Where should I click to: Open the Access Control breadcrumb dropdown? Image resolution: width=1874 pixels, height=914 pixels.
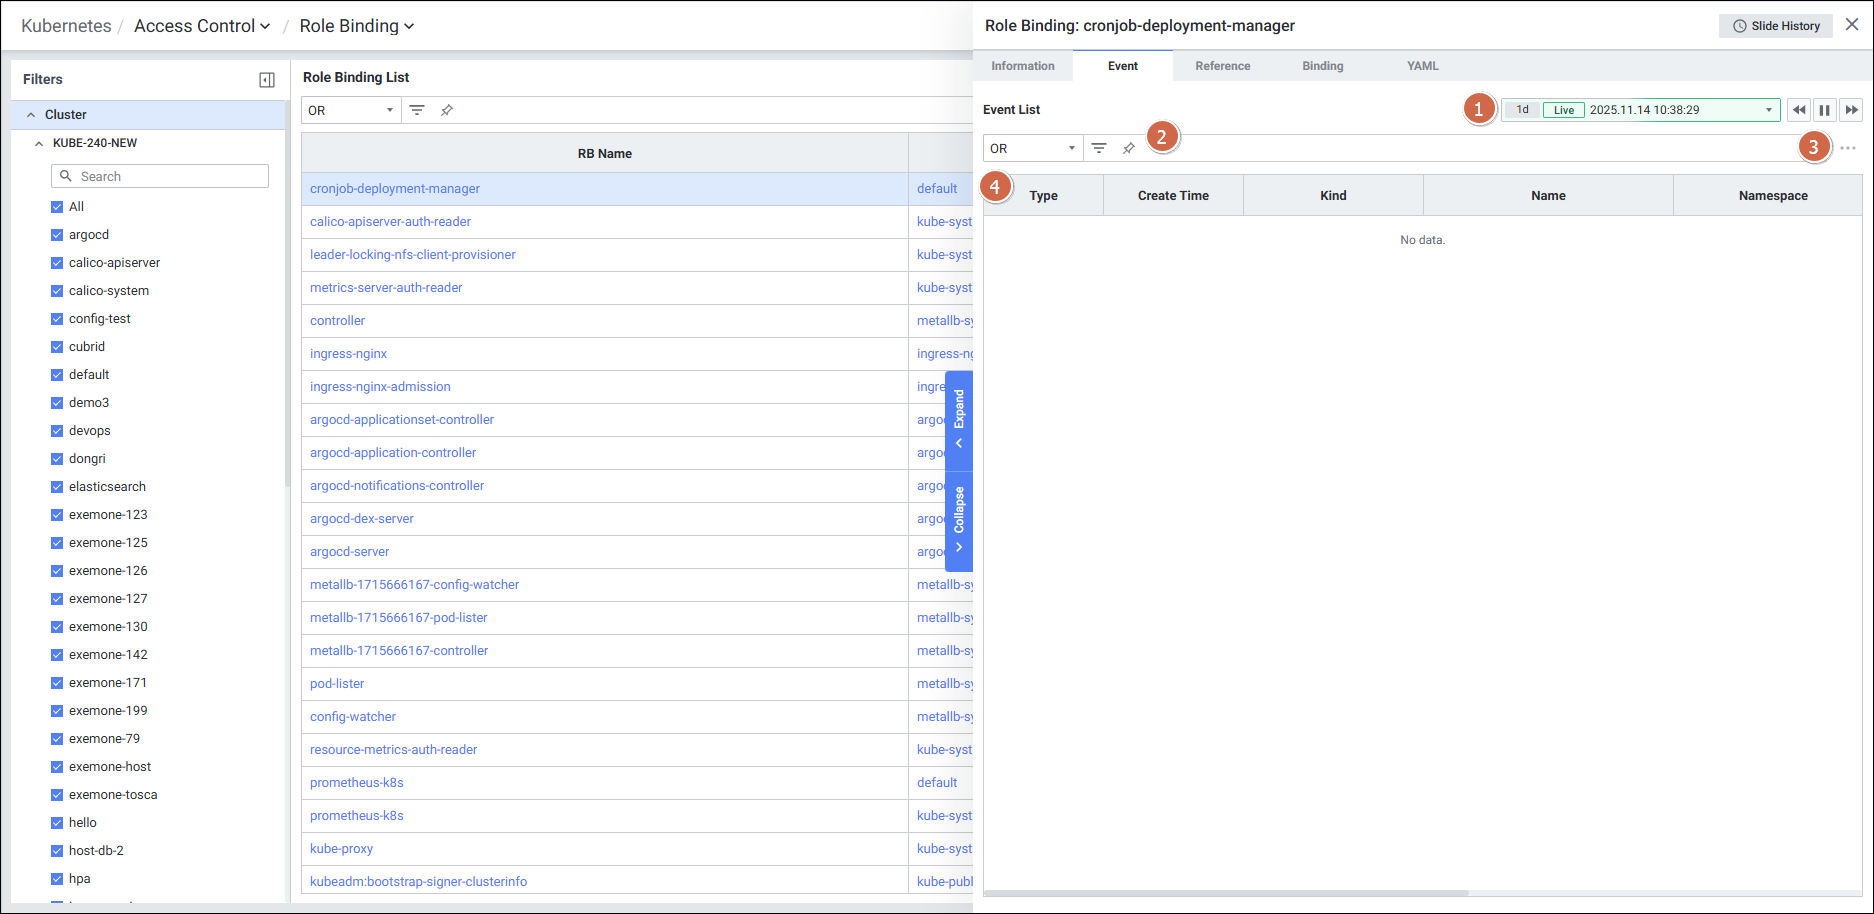(x=202, y=26)
